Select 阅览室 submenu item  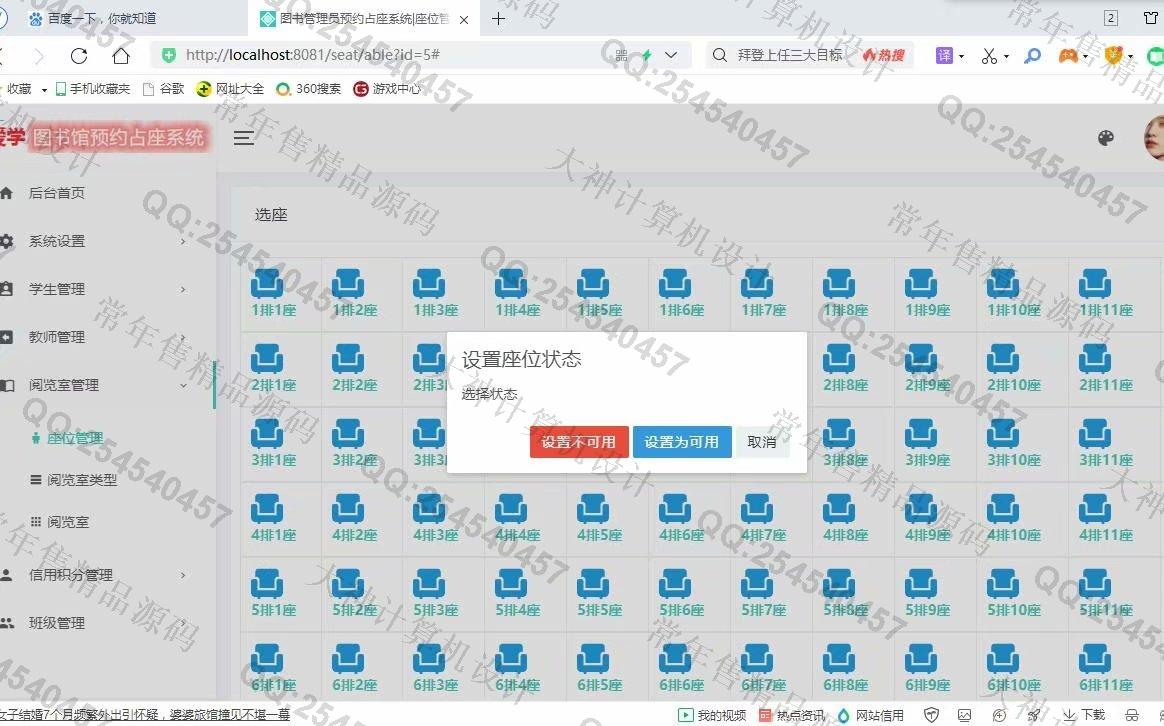[68, 522]
